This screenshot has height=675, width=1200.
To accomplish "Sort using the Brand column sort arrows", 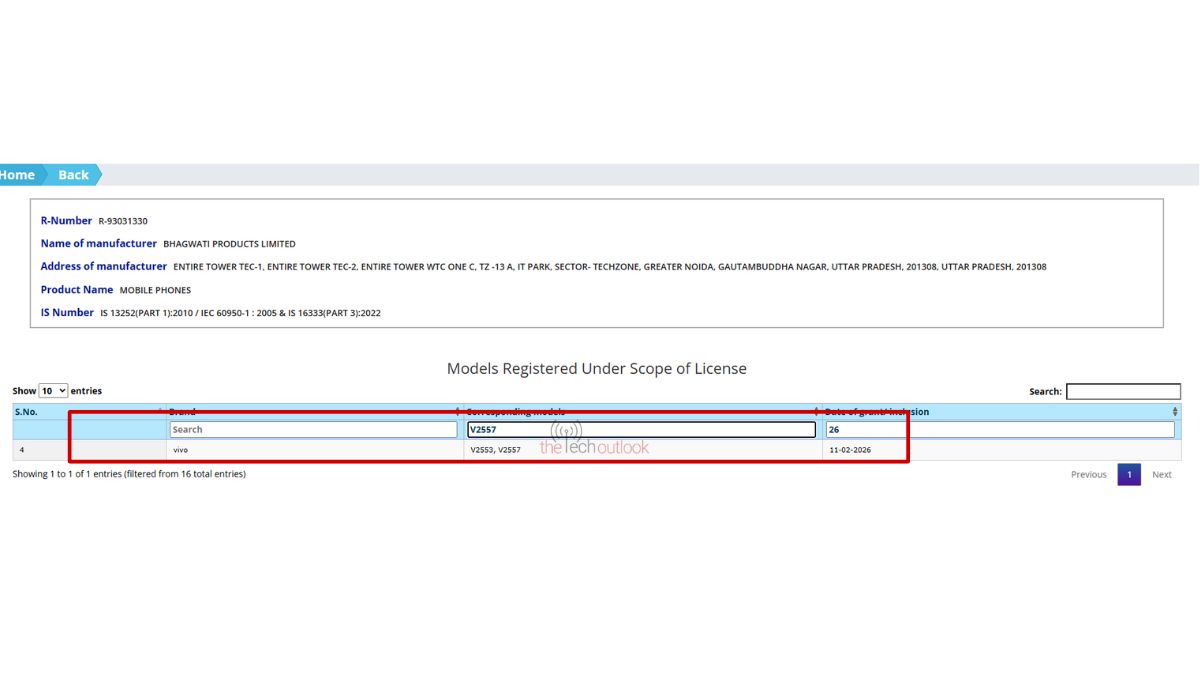I will [x=458, y=411].
